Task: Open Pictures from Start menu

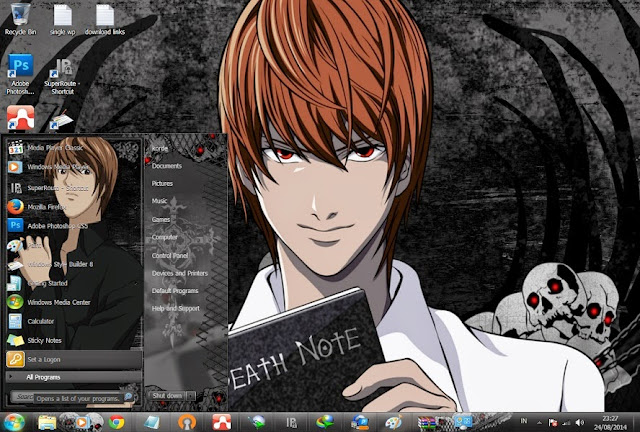Action: [162, 184]
